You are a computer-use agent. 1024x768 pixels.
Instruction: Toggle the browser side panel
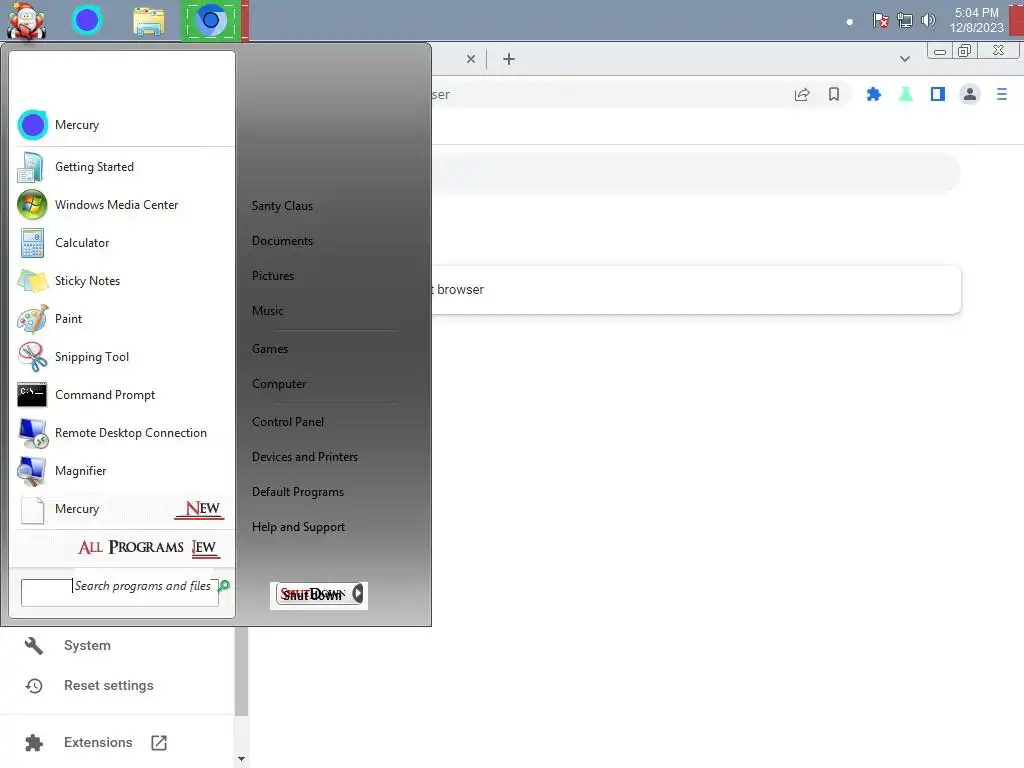(x=938, y=95)
